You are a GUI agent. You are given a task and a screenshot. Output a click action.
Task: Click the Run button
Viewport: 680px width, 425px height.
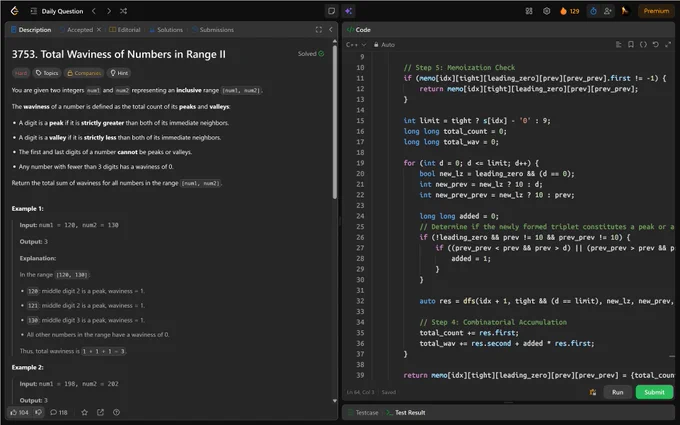tap(618, 392)
